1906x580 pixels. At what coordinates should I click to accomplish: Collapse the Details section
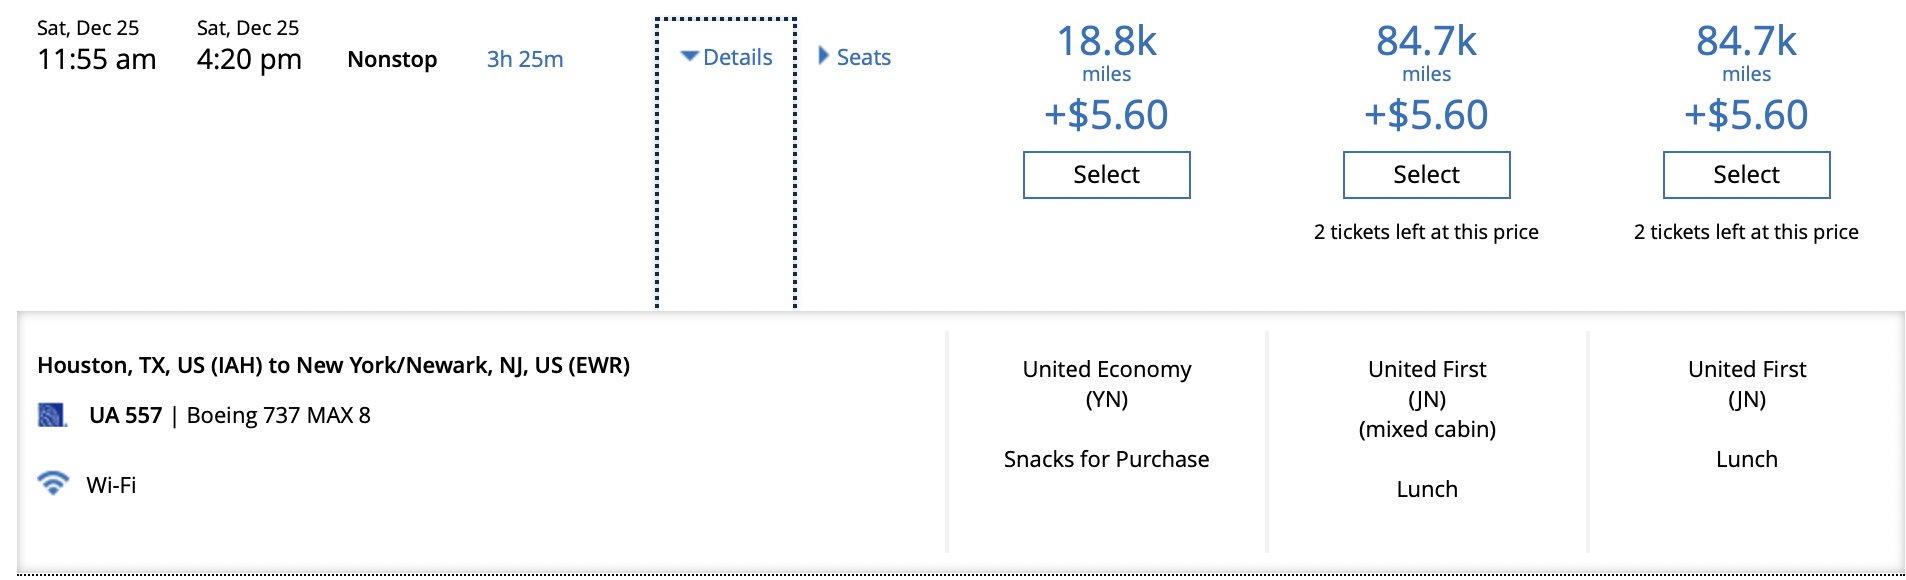pos(727,57)
